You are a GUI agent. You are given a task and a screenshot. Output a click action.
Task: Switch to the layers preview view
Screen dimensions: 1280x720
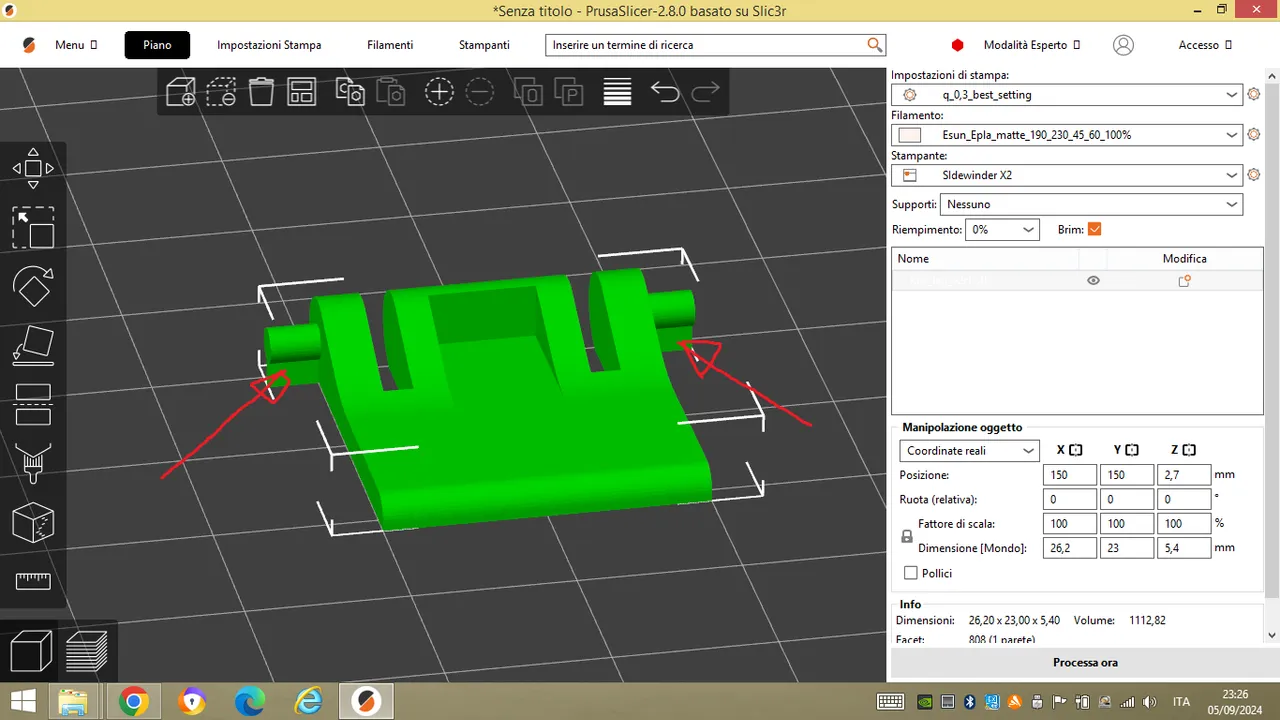coord(87,650)
